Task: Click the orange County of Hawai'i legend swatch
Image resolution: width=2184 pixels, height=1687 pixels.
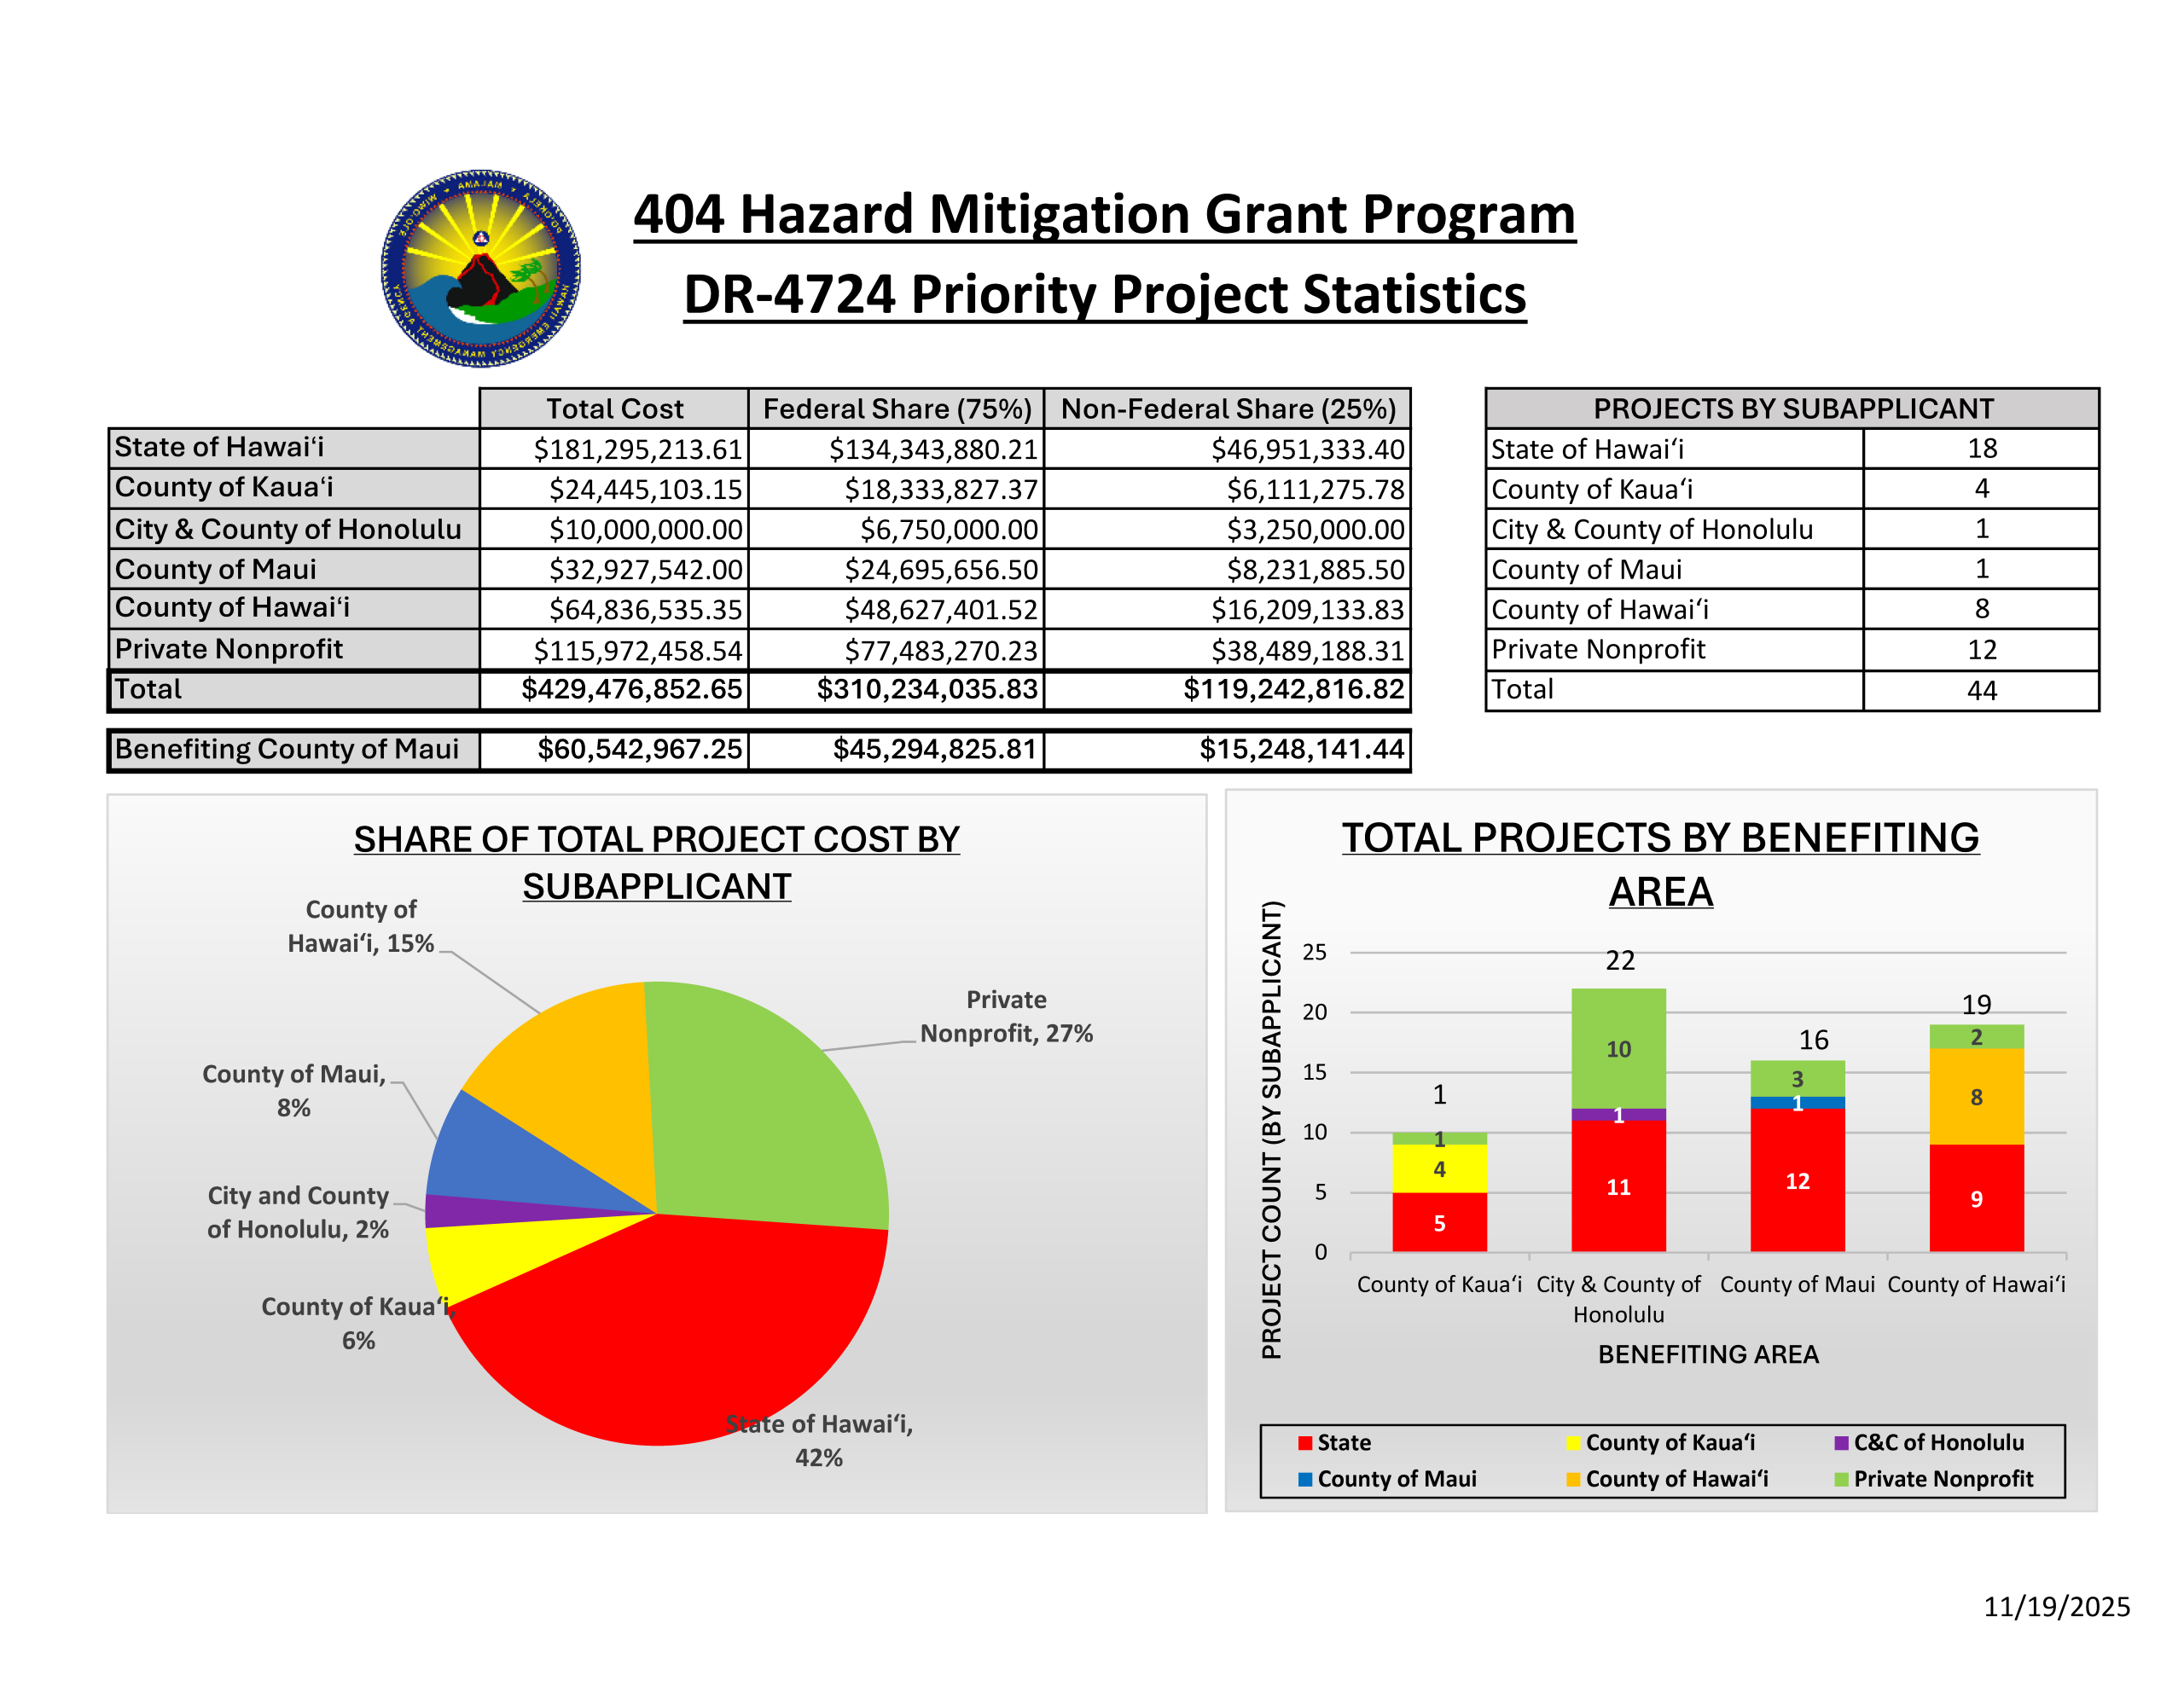Action: [1573, 1479]
